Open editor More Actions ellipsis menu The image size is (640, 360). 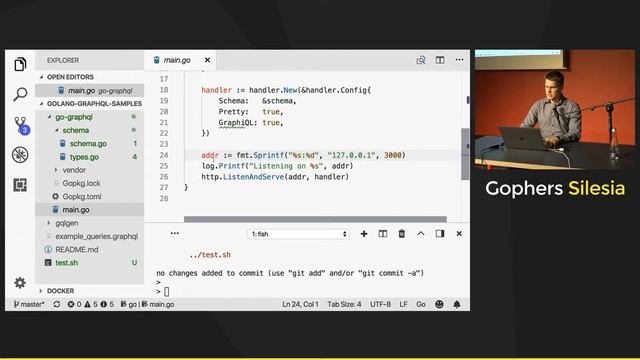point(459,60)
